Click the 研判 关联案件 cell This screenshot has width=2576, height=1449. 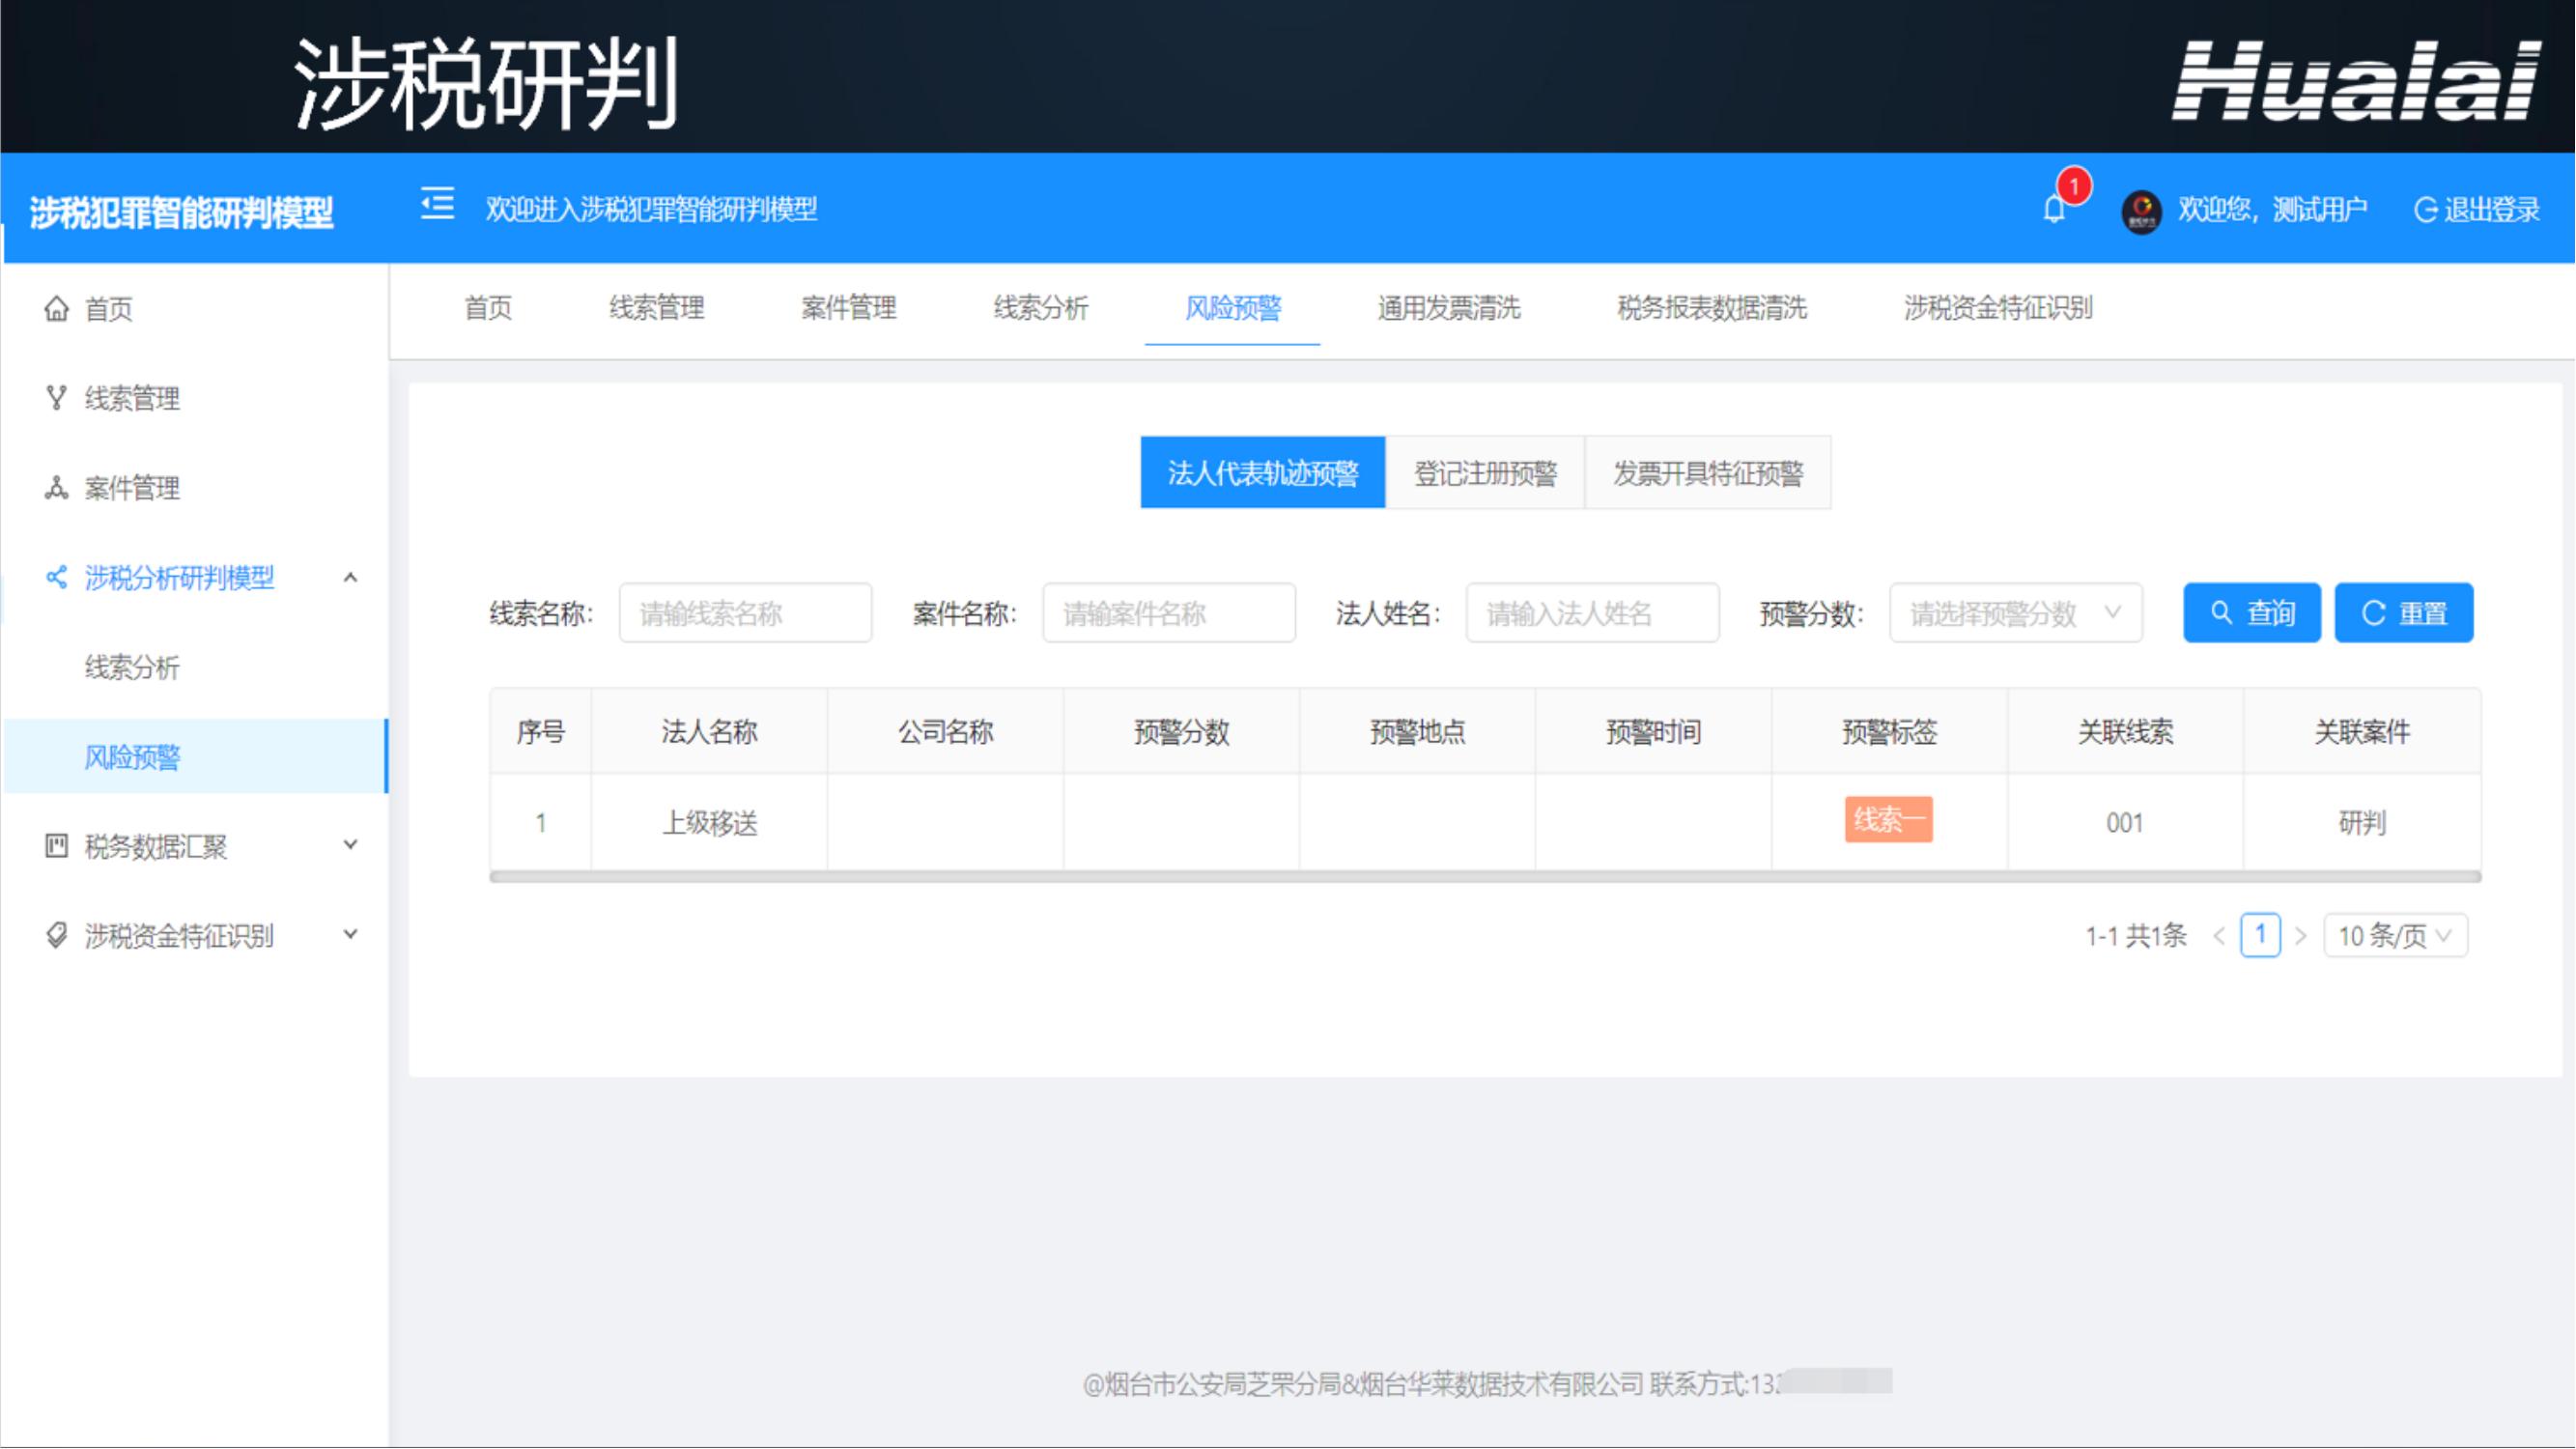(2362, 823)
